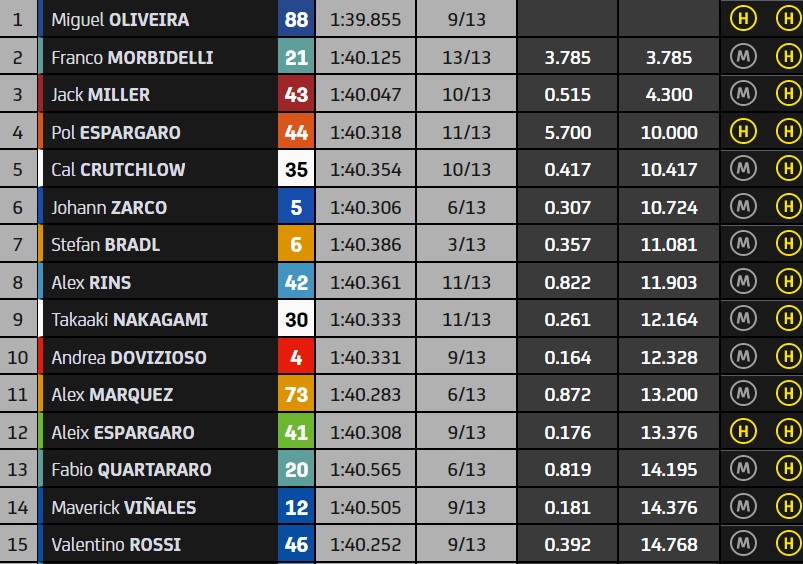Click Pol Espargaro's first yellow H tyre icon
Viewport: 803px width, 564px height.
(x=743, y=131)
